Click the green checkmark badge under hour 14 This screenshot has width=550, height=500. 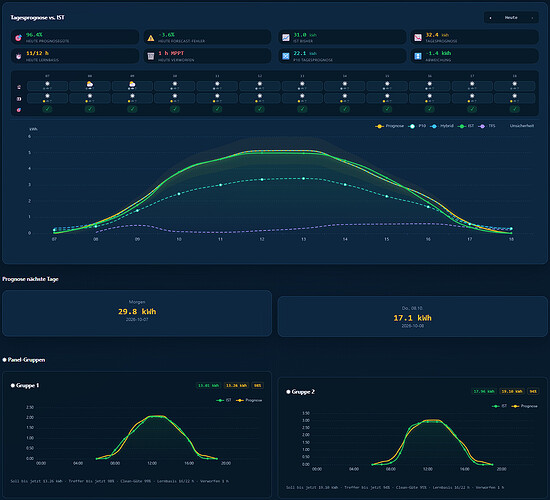point(345,109)
